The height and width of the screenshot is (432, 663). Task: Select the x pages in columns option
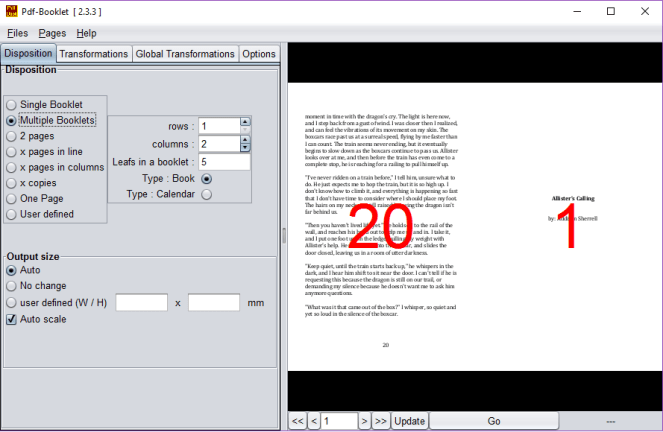point(11,168)
